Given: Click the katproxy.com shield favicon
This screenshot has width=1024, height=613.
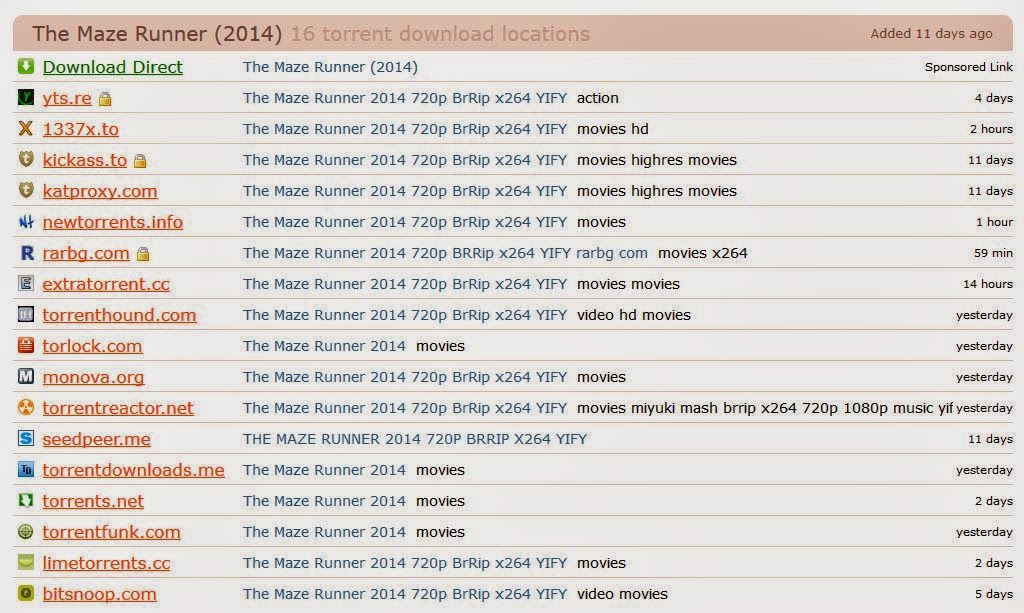Looking at the screenshot, I should click(25, 190).
